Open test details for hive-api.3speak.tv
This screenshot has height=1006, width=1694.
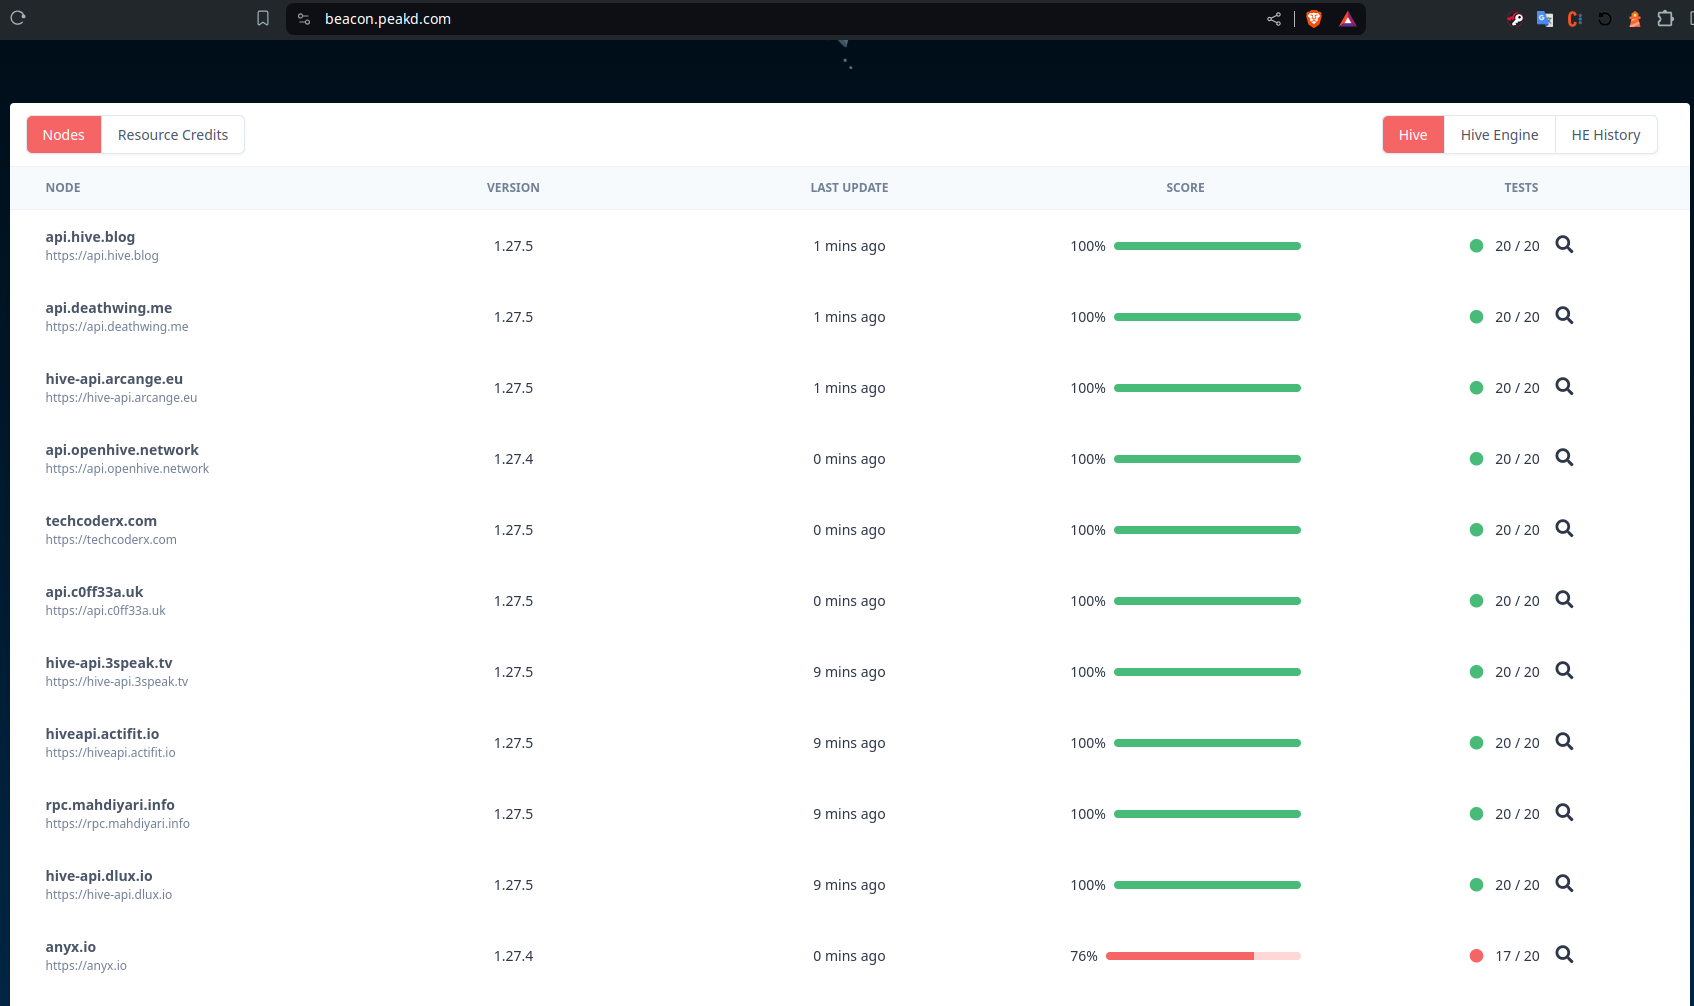[x=1564, y=671]
